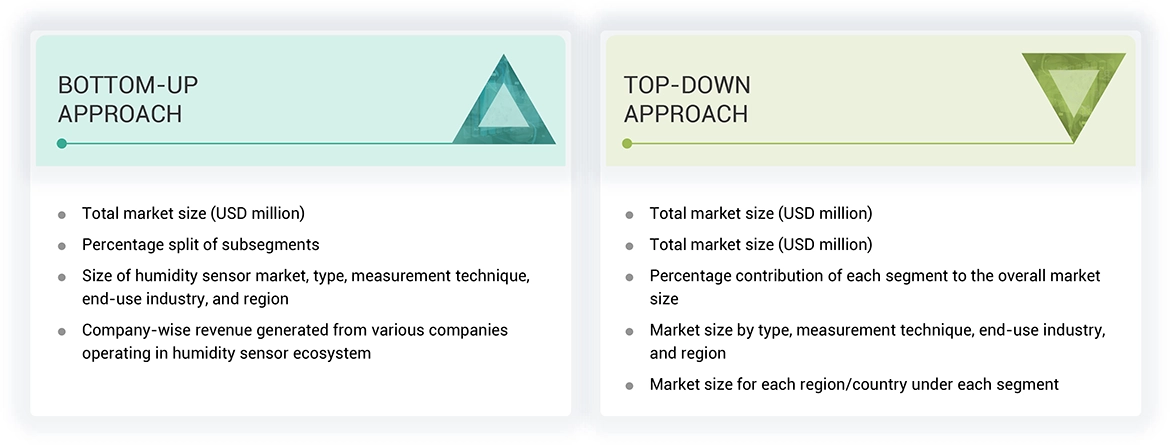
Task: Click the bullet beside "Percentage split of subsegments"
Action: pos(62,245)
